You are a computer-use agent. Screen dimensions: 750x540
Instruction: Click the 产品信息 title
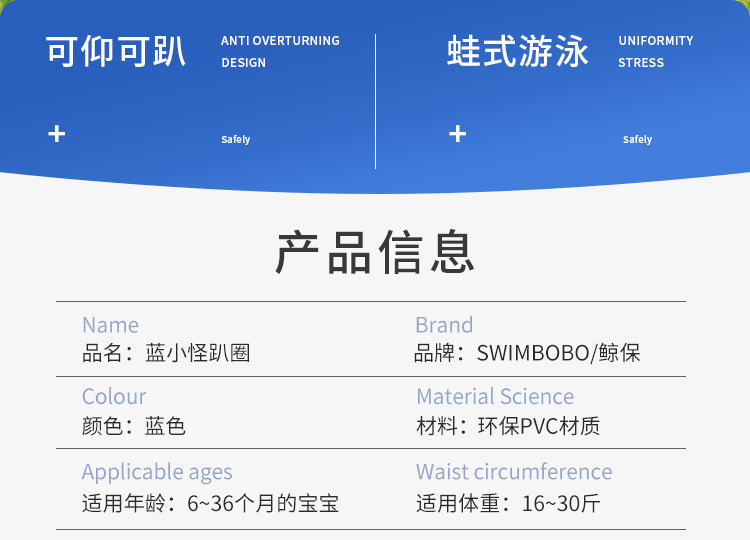(375, 252)
